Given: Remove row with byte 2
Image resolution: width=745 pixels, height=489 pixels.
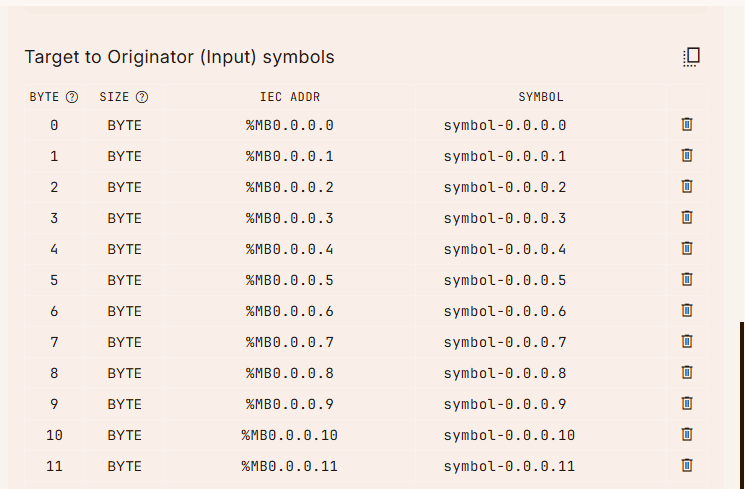Looking at the screenshot, I should click(x=687, y=187).
